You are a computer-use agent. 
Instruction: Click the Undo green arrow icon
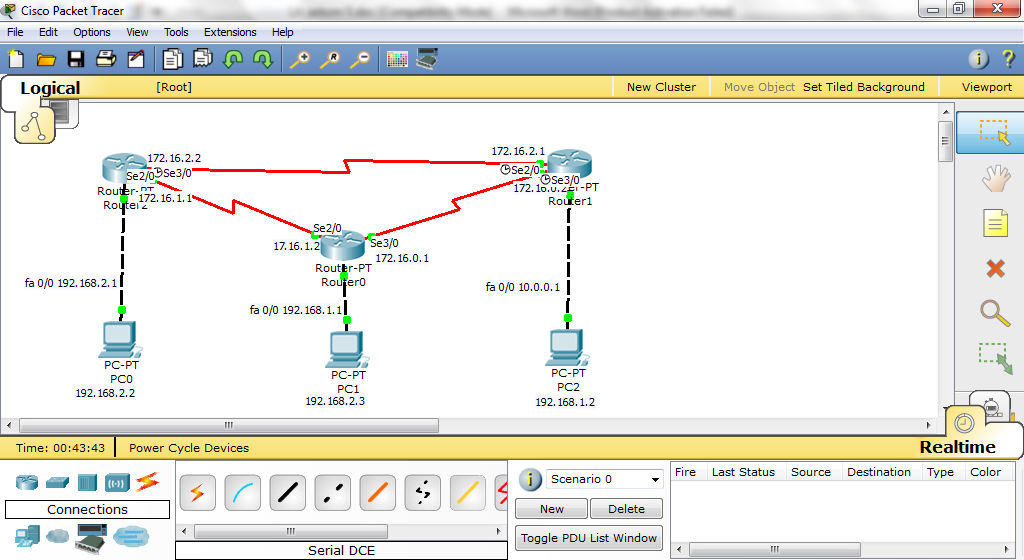[x=232, y=59]
